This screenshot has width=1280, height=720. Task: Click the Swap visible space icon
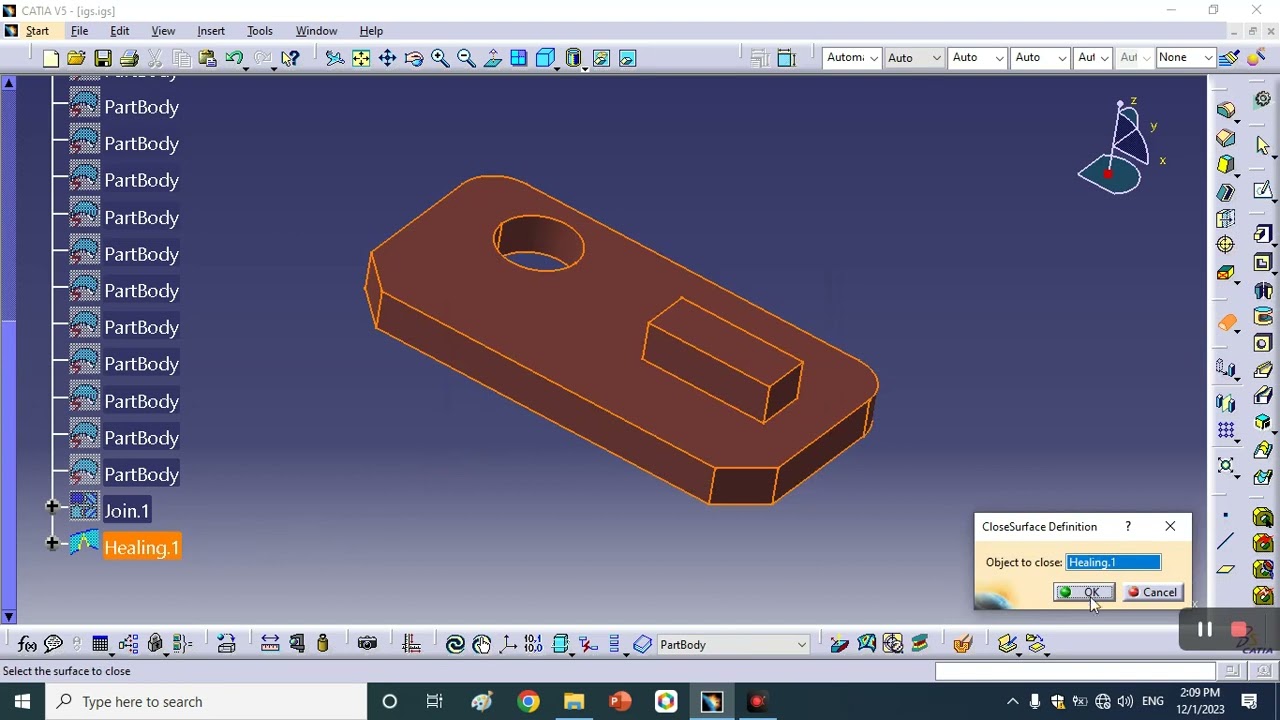[627, 58]
